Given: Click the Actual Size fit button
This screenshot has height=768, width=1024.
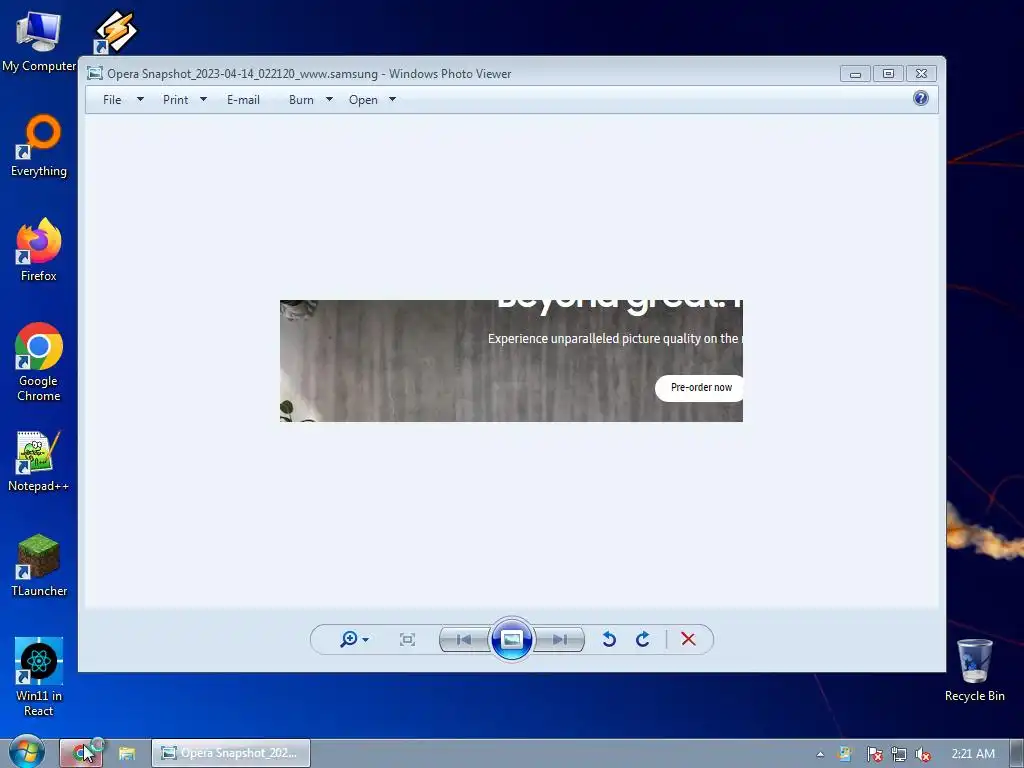Looking at the screenshot, I should [408, 639].
